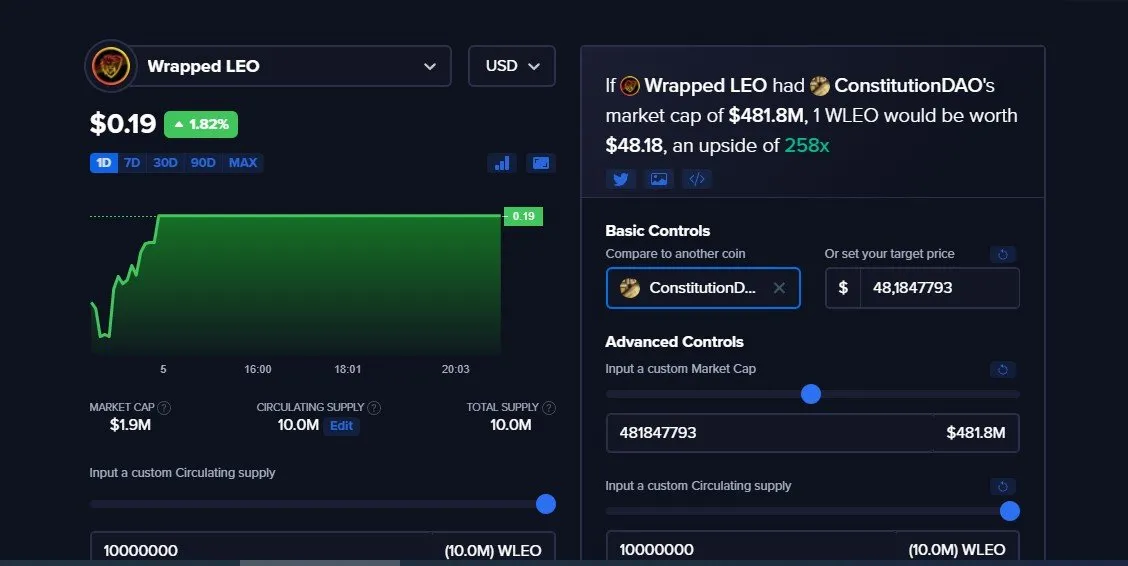
Task: Click left custom circulating supply slider handle
Action: pos(546,504)
